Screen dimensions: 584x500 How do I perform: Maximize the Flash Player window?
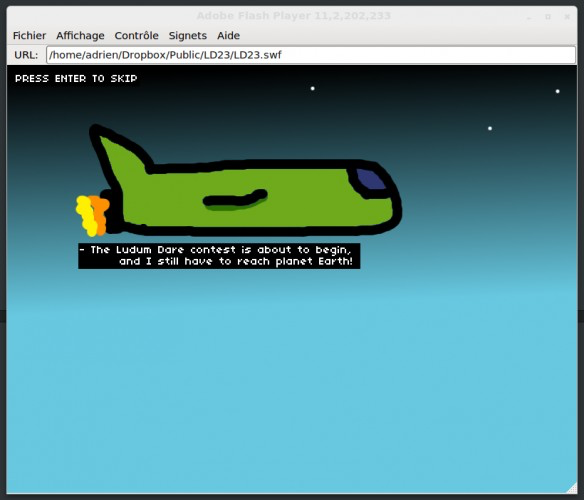pyautogui.click(x=548, y=17)
